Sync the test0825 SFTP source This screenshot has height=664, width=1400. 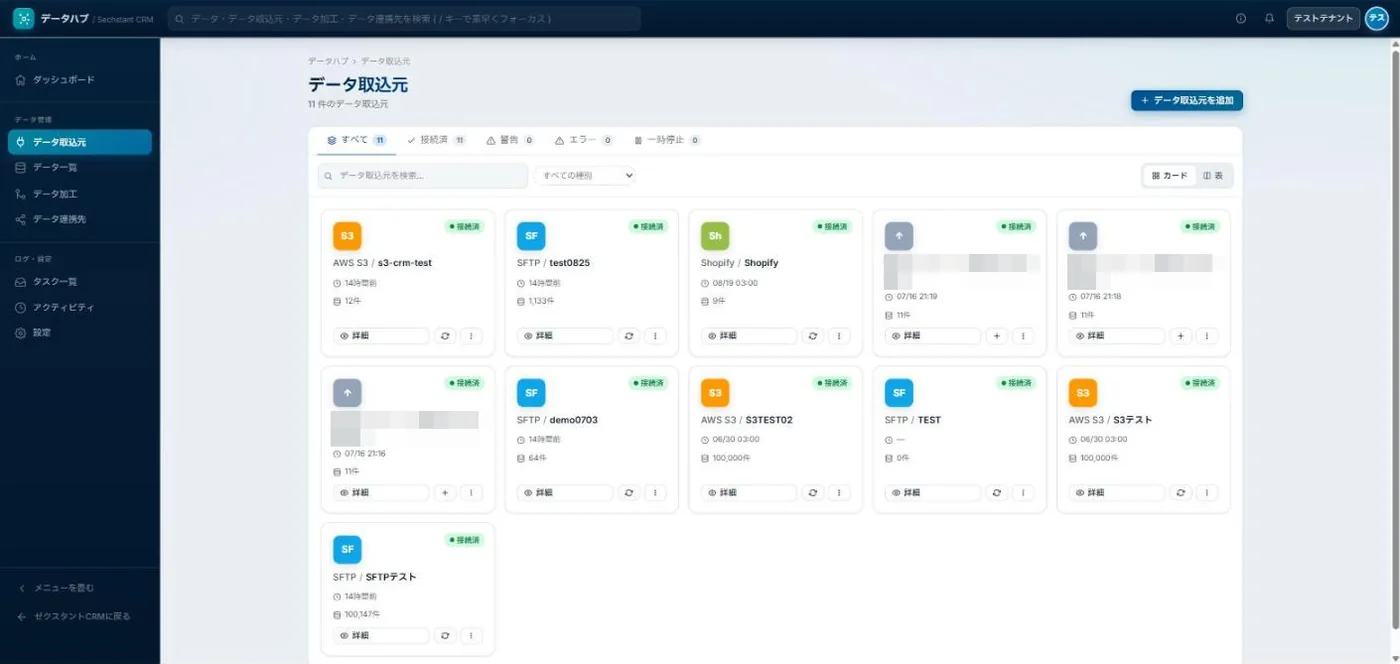coord(629,336)
